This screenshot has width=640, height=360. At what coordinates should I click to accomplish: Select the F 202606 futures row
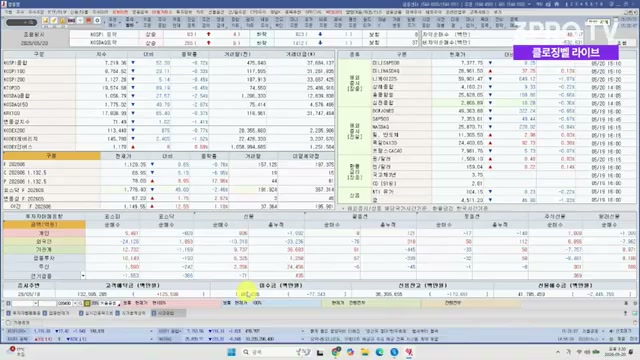[168, 164]
